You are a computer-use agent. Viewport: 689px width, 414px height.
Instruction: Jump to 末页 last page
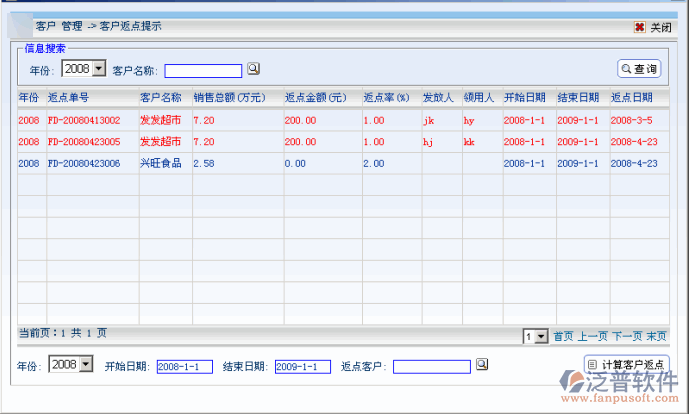tap(656, 337)
